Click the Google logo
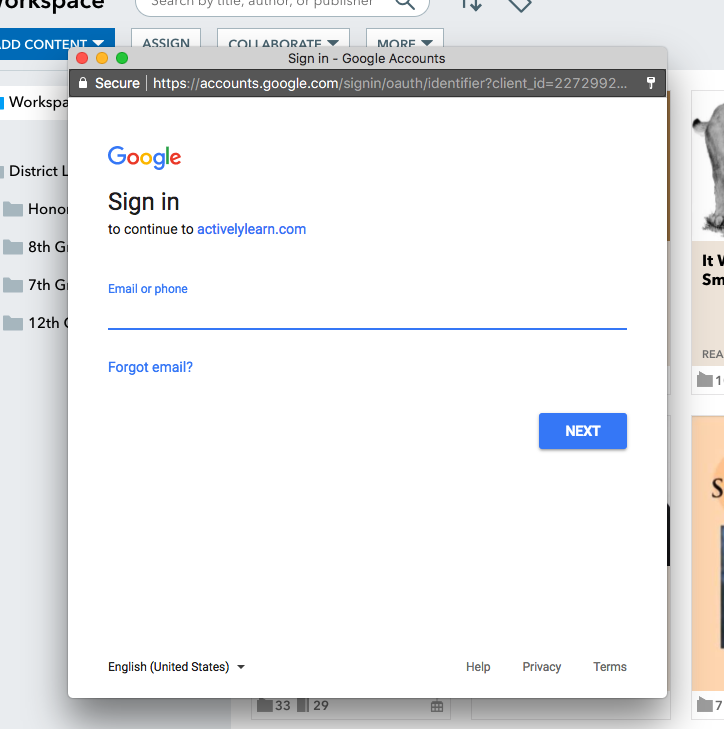The height and width of the screenshot is (729, 724). click(x=145, y=158)
